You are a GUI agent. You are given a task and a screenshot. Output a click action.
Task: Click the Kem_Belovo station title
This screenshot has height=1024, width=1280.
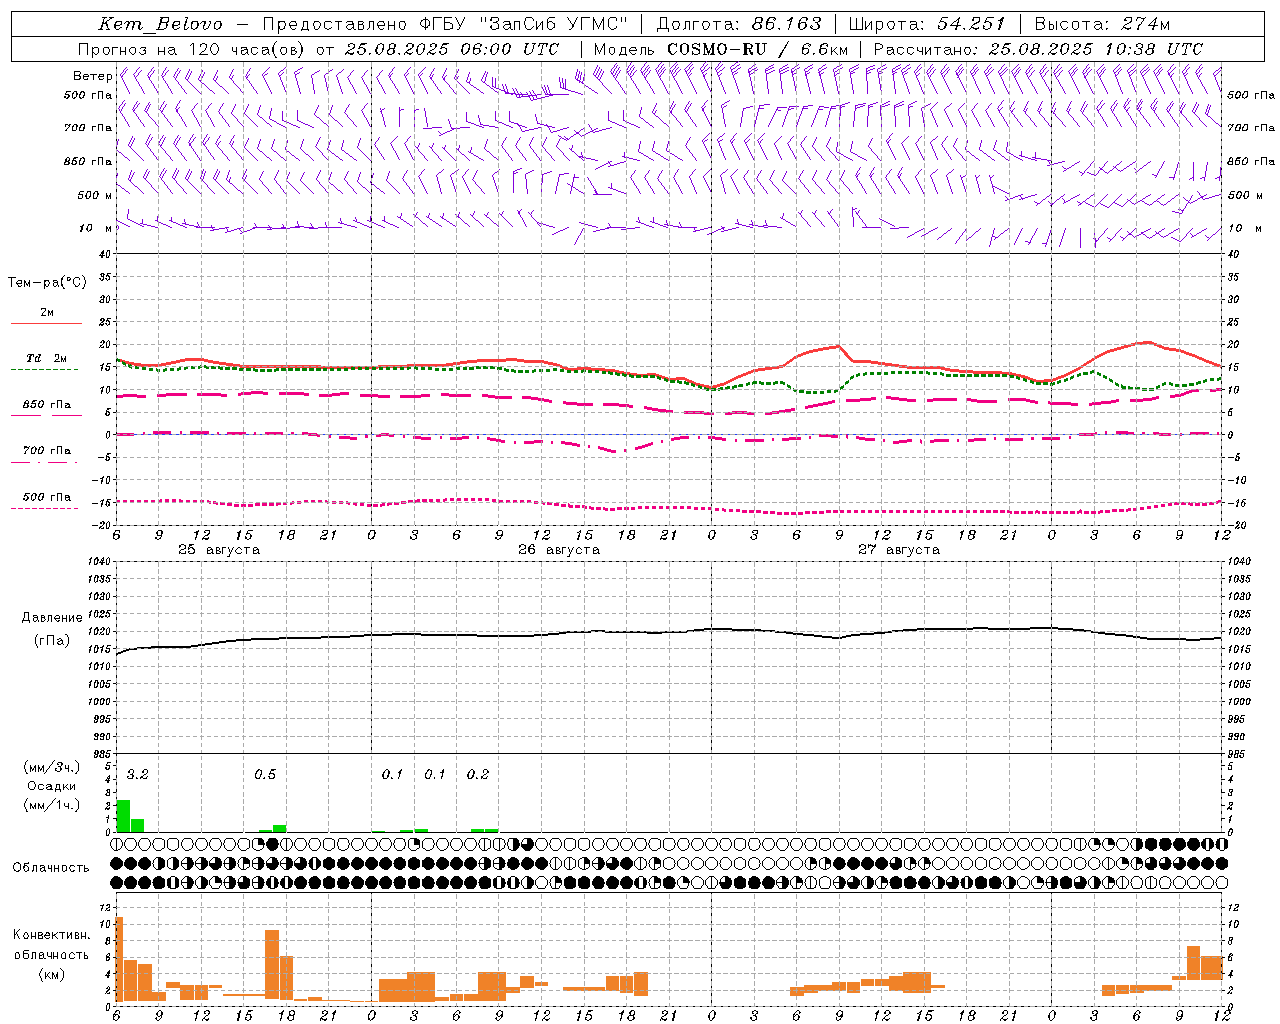[160, 24]
